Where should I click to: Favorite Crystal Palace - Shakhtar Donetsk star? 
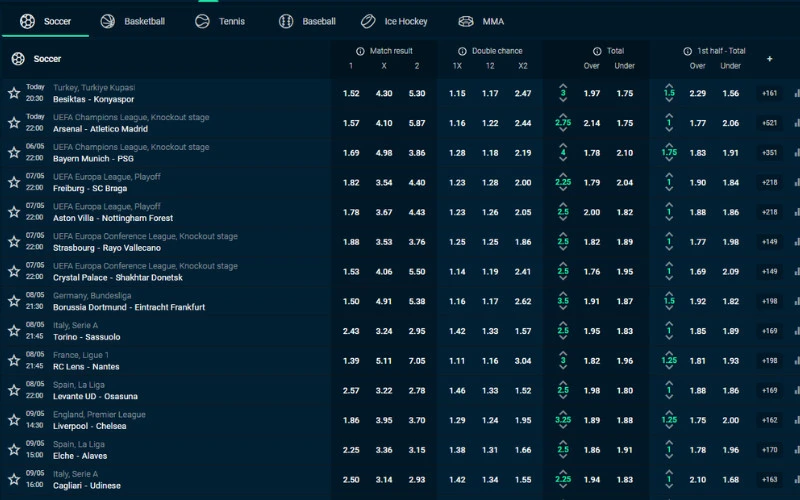[14, 271]
